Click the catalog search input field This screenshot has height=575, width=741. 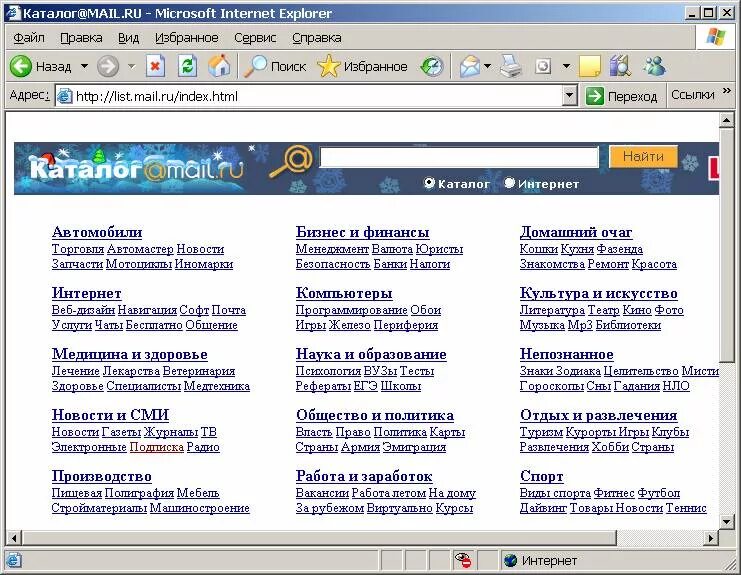[459, 157]
